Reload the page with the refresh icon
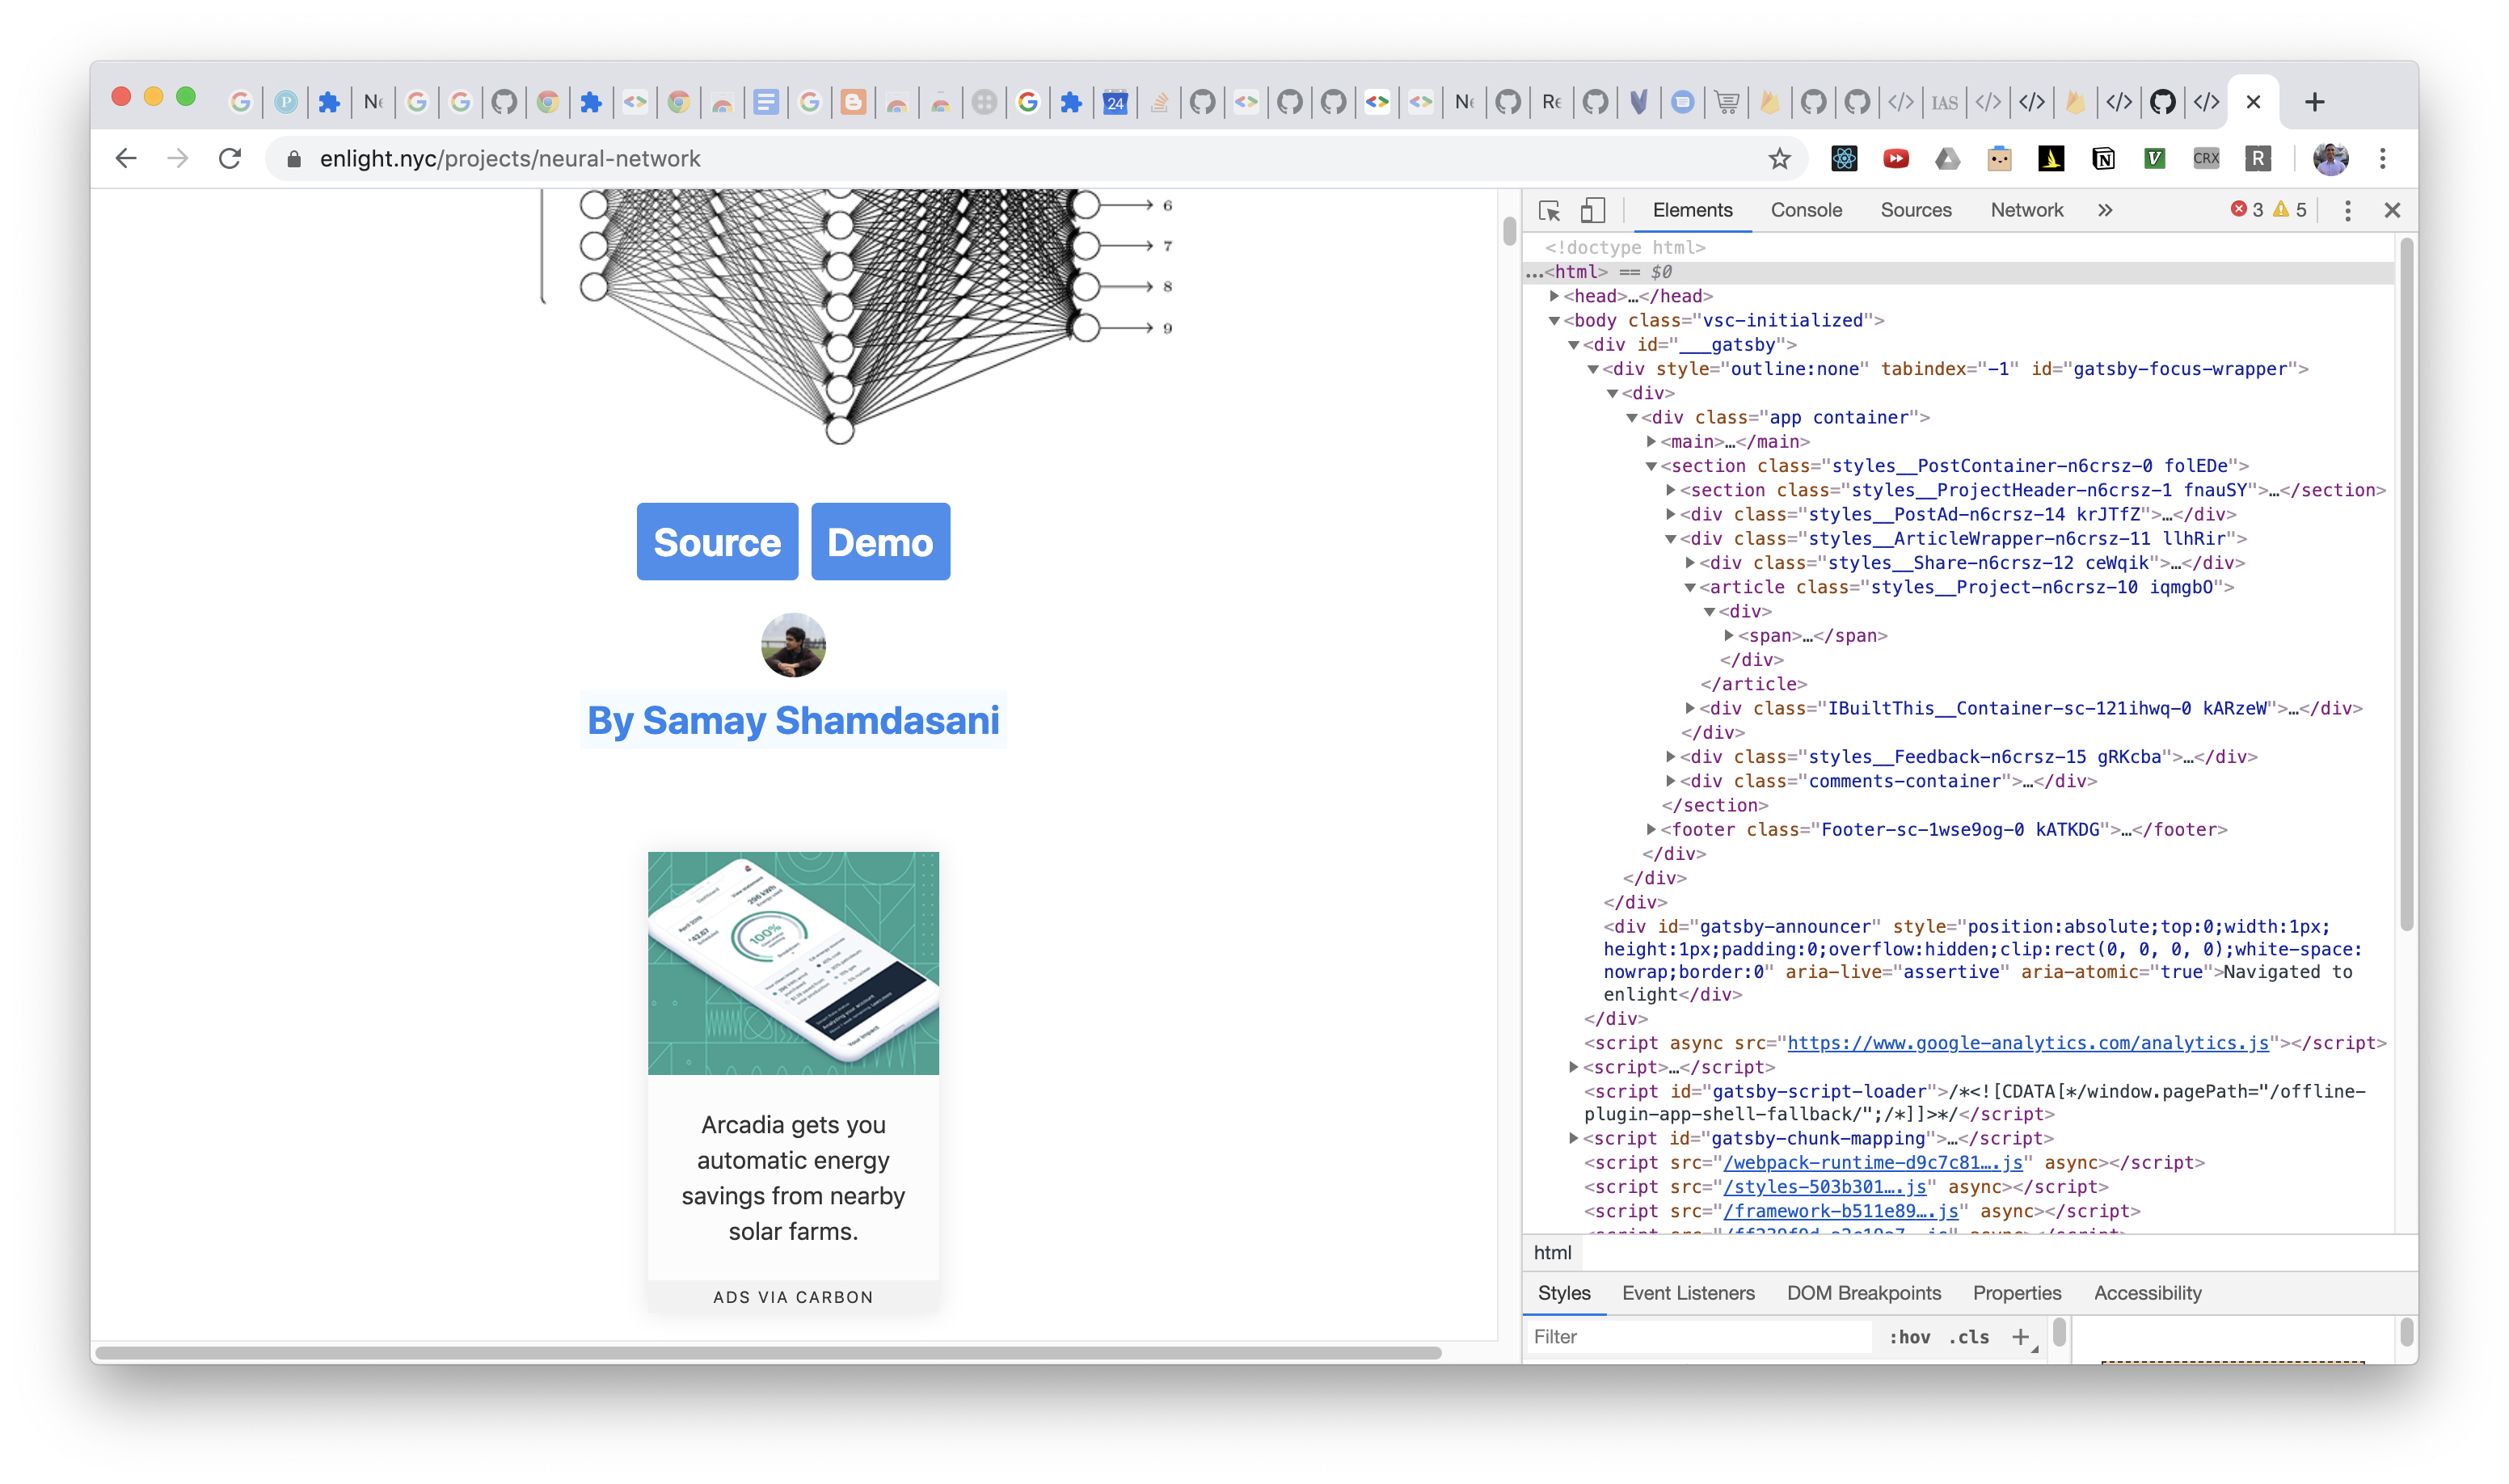The image size is (2509, 1484). (230, 159)
